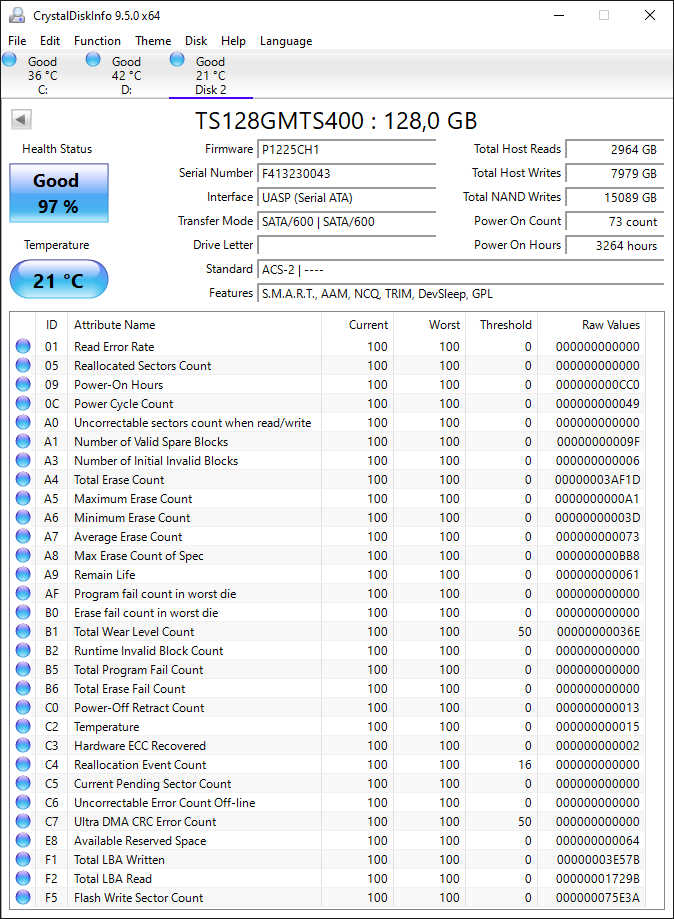Open the Disk menu
The width and height of the screenshot is (674, 919).
click(x=196, y=40)
